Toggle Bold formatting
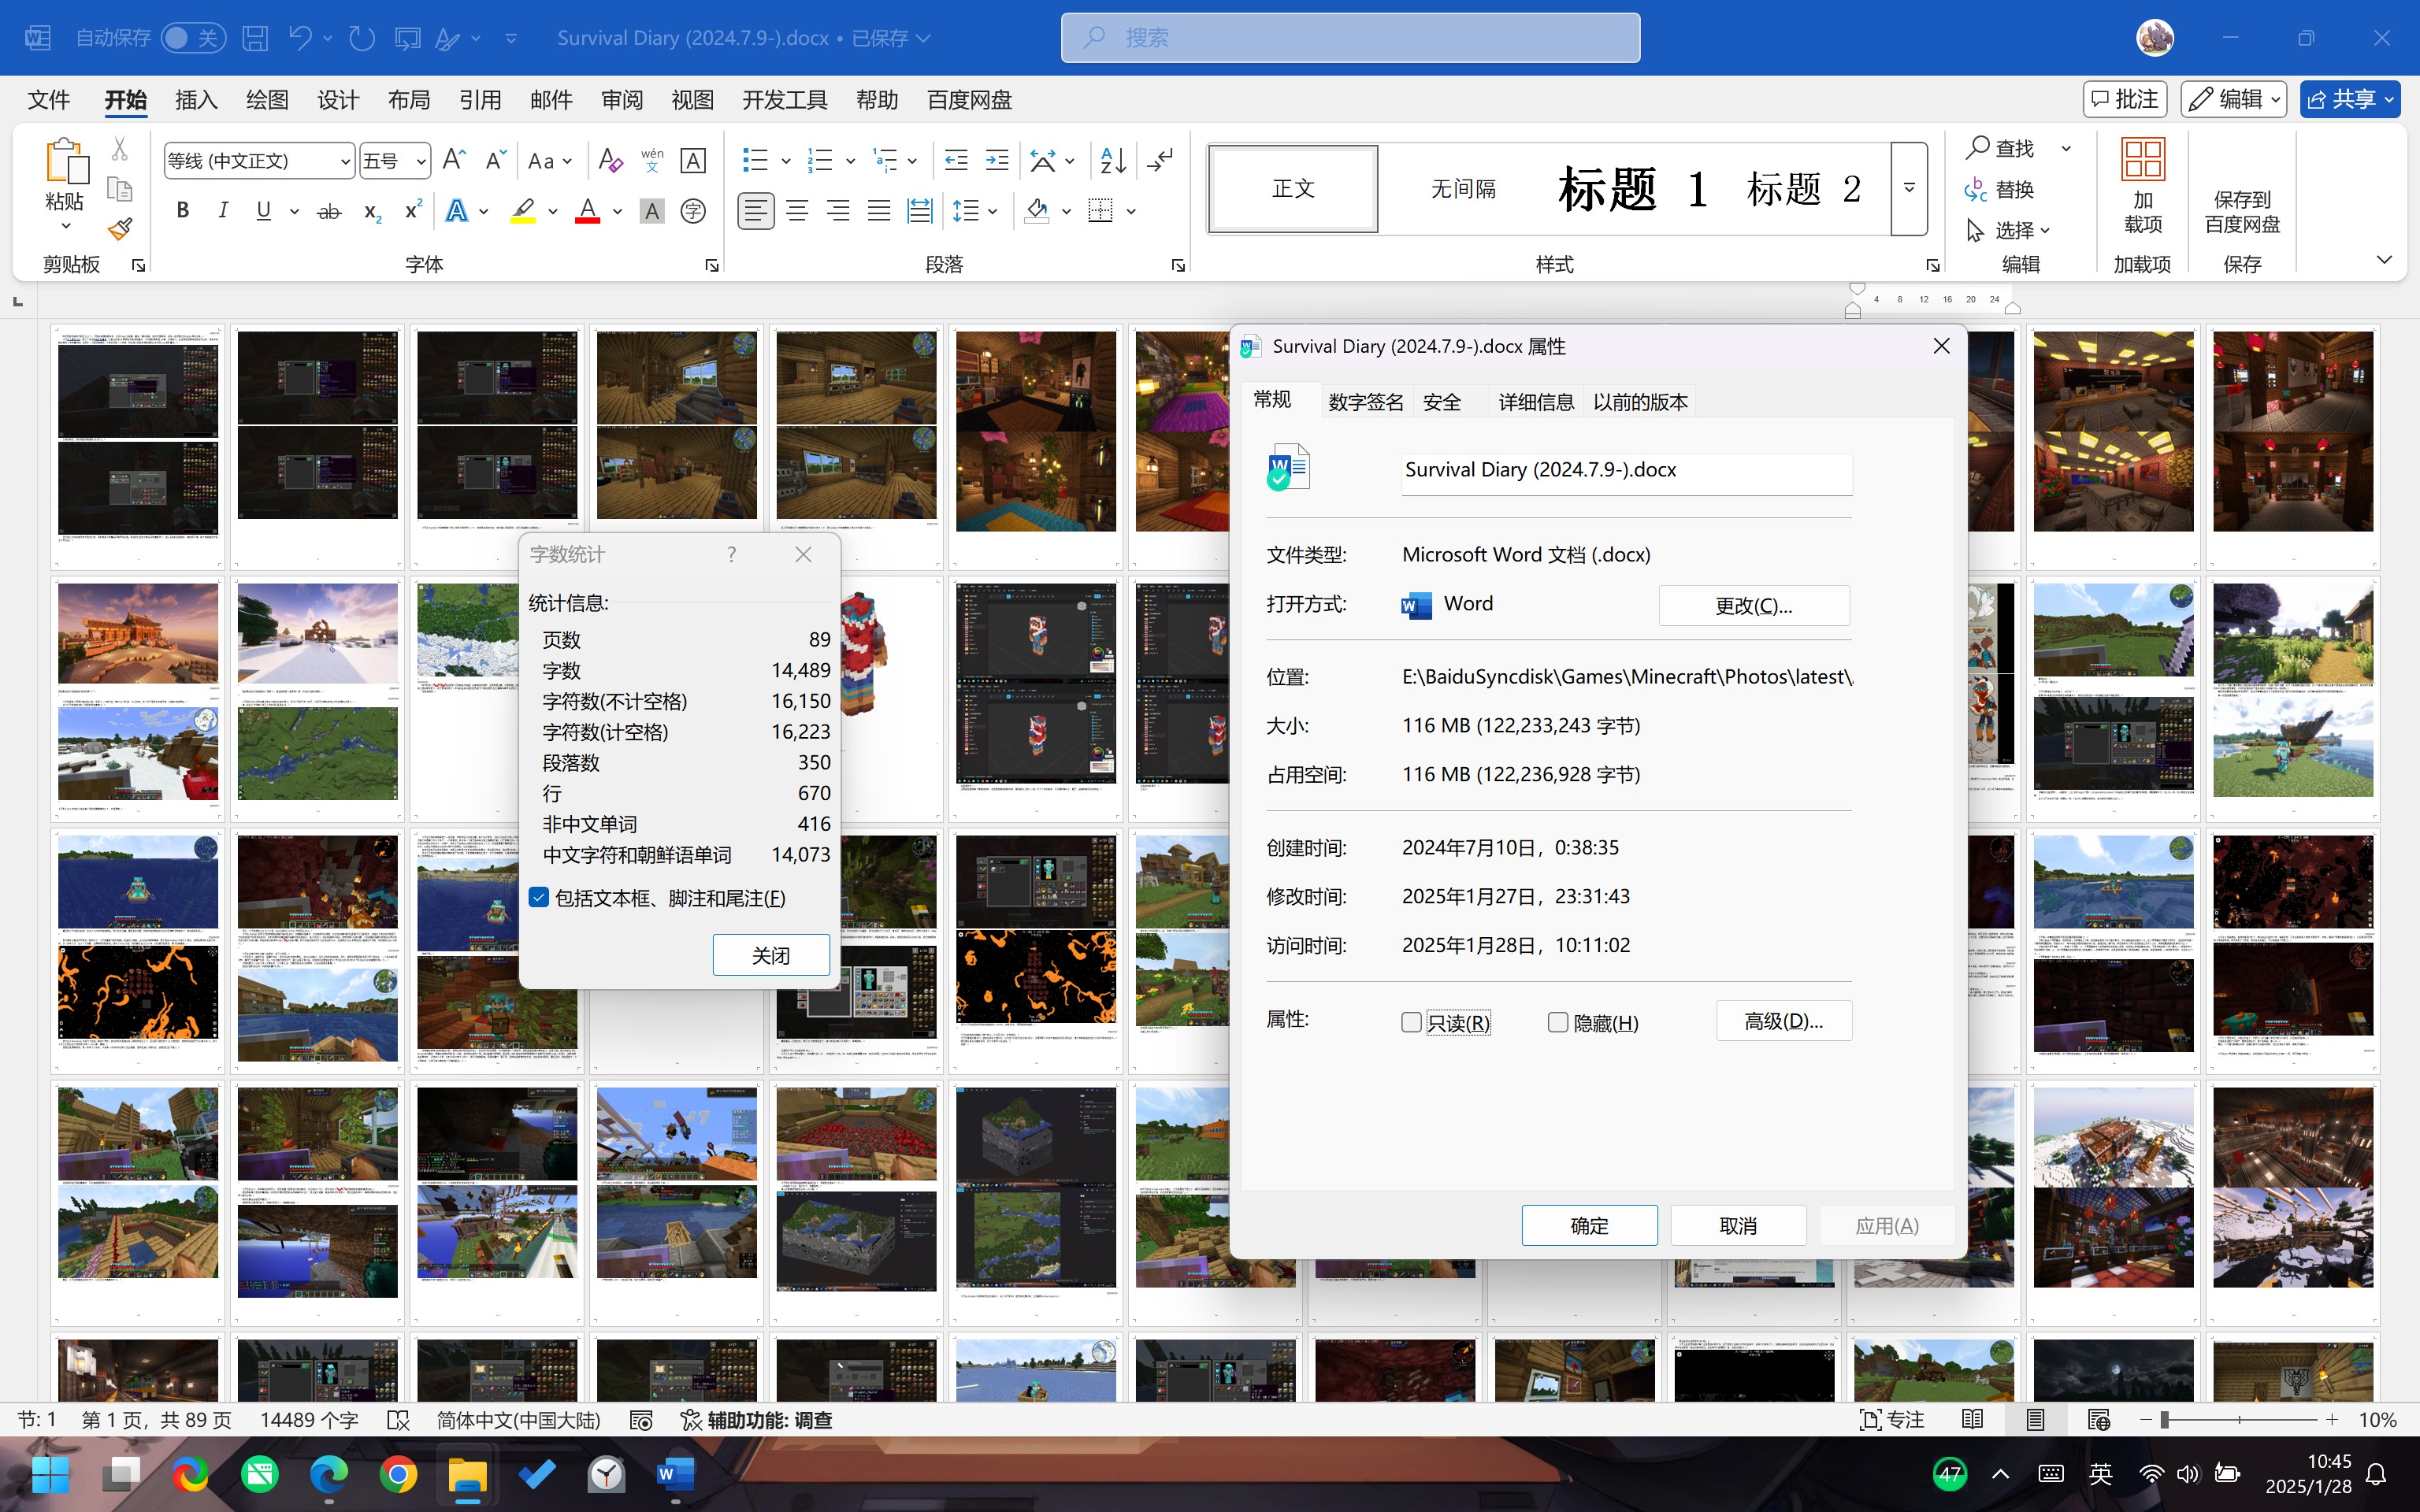The width and height of the screenshot is (2420, 1512). (182, 211)
